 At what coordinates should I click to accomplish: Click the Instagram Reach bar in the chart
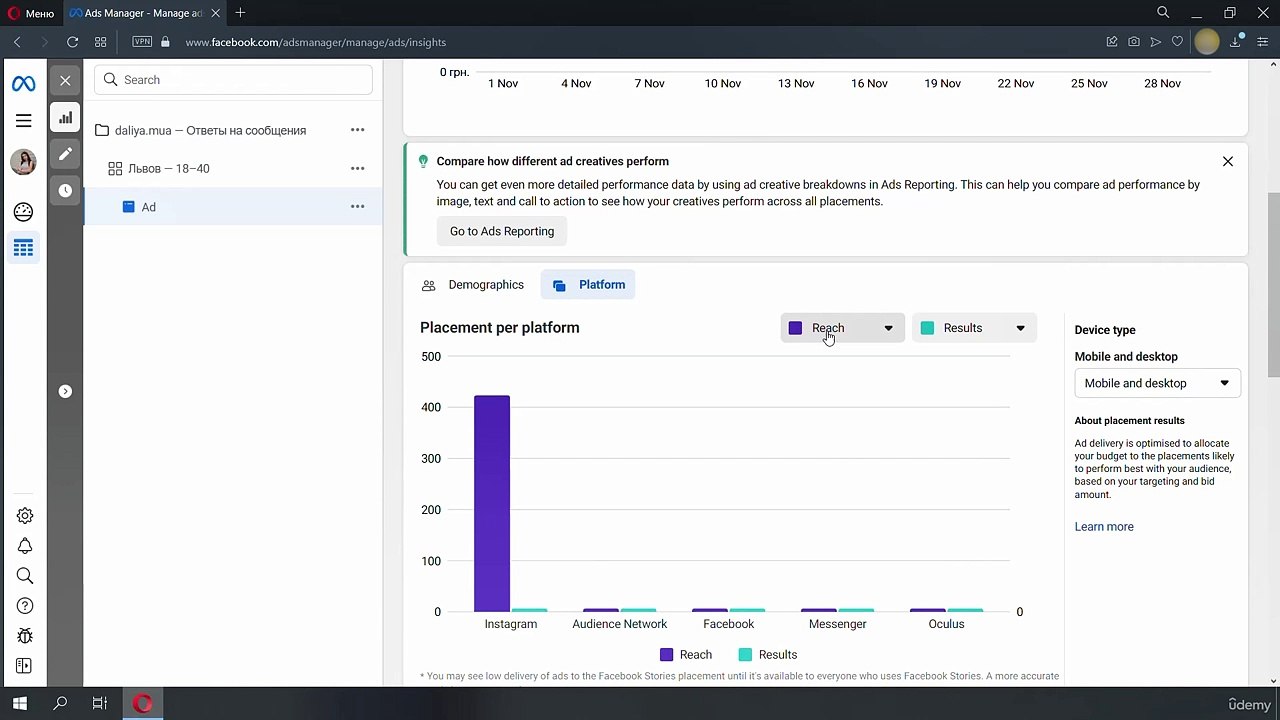(492, 504)
